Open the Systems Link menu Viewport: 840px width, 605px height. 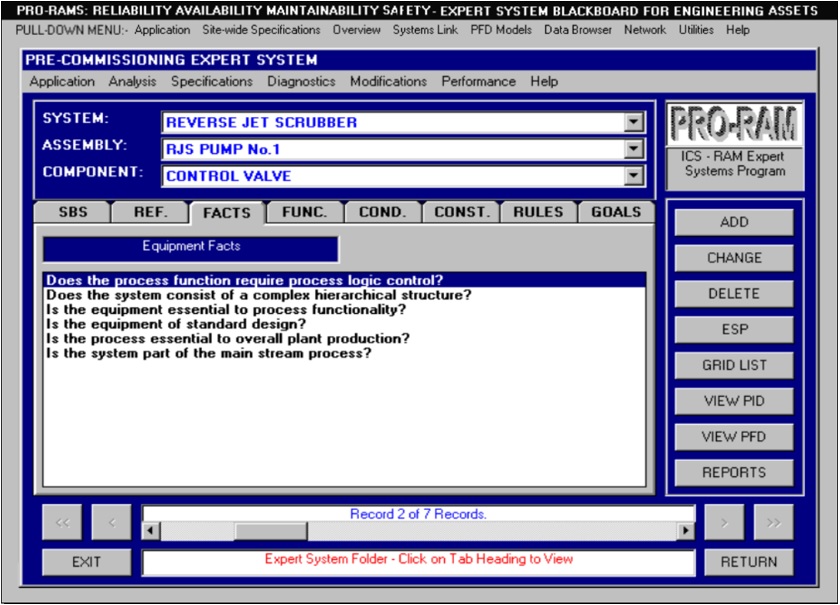click(425, 30)
